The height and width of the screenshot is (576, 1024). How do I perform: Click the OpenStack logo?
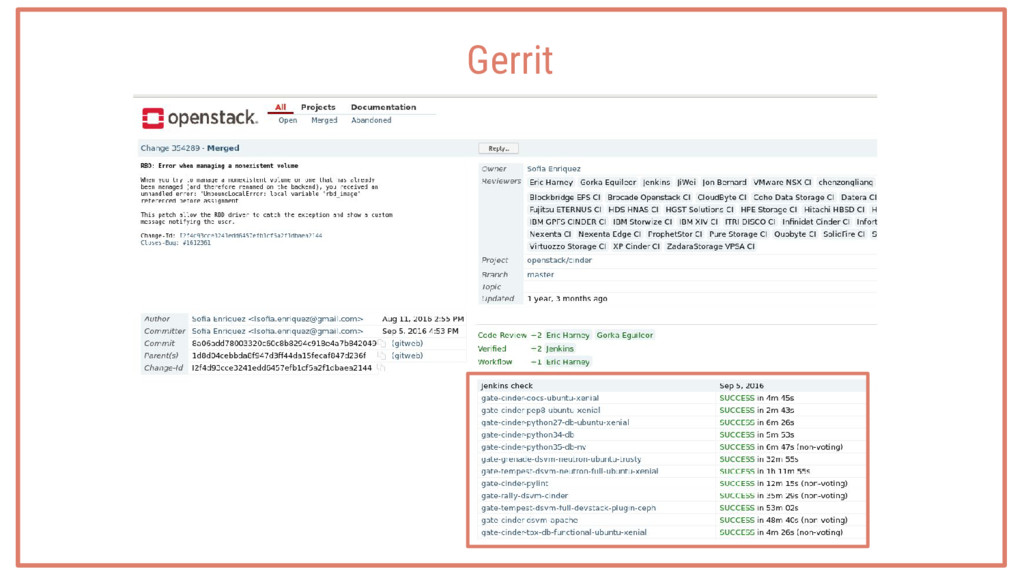[x=200, y=118]
